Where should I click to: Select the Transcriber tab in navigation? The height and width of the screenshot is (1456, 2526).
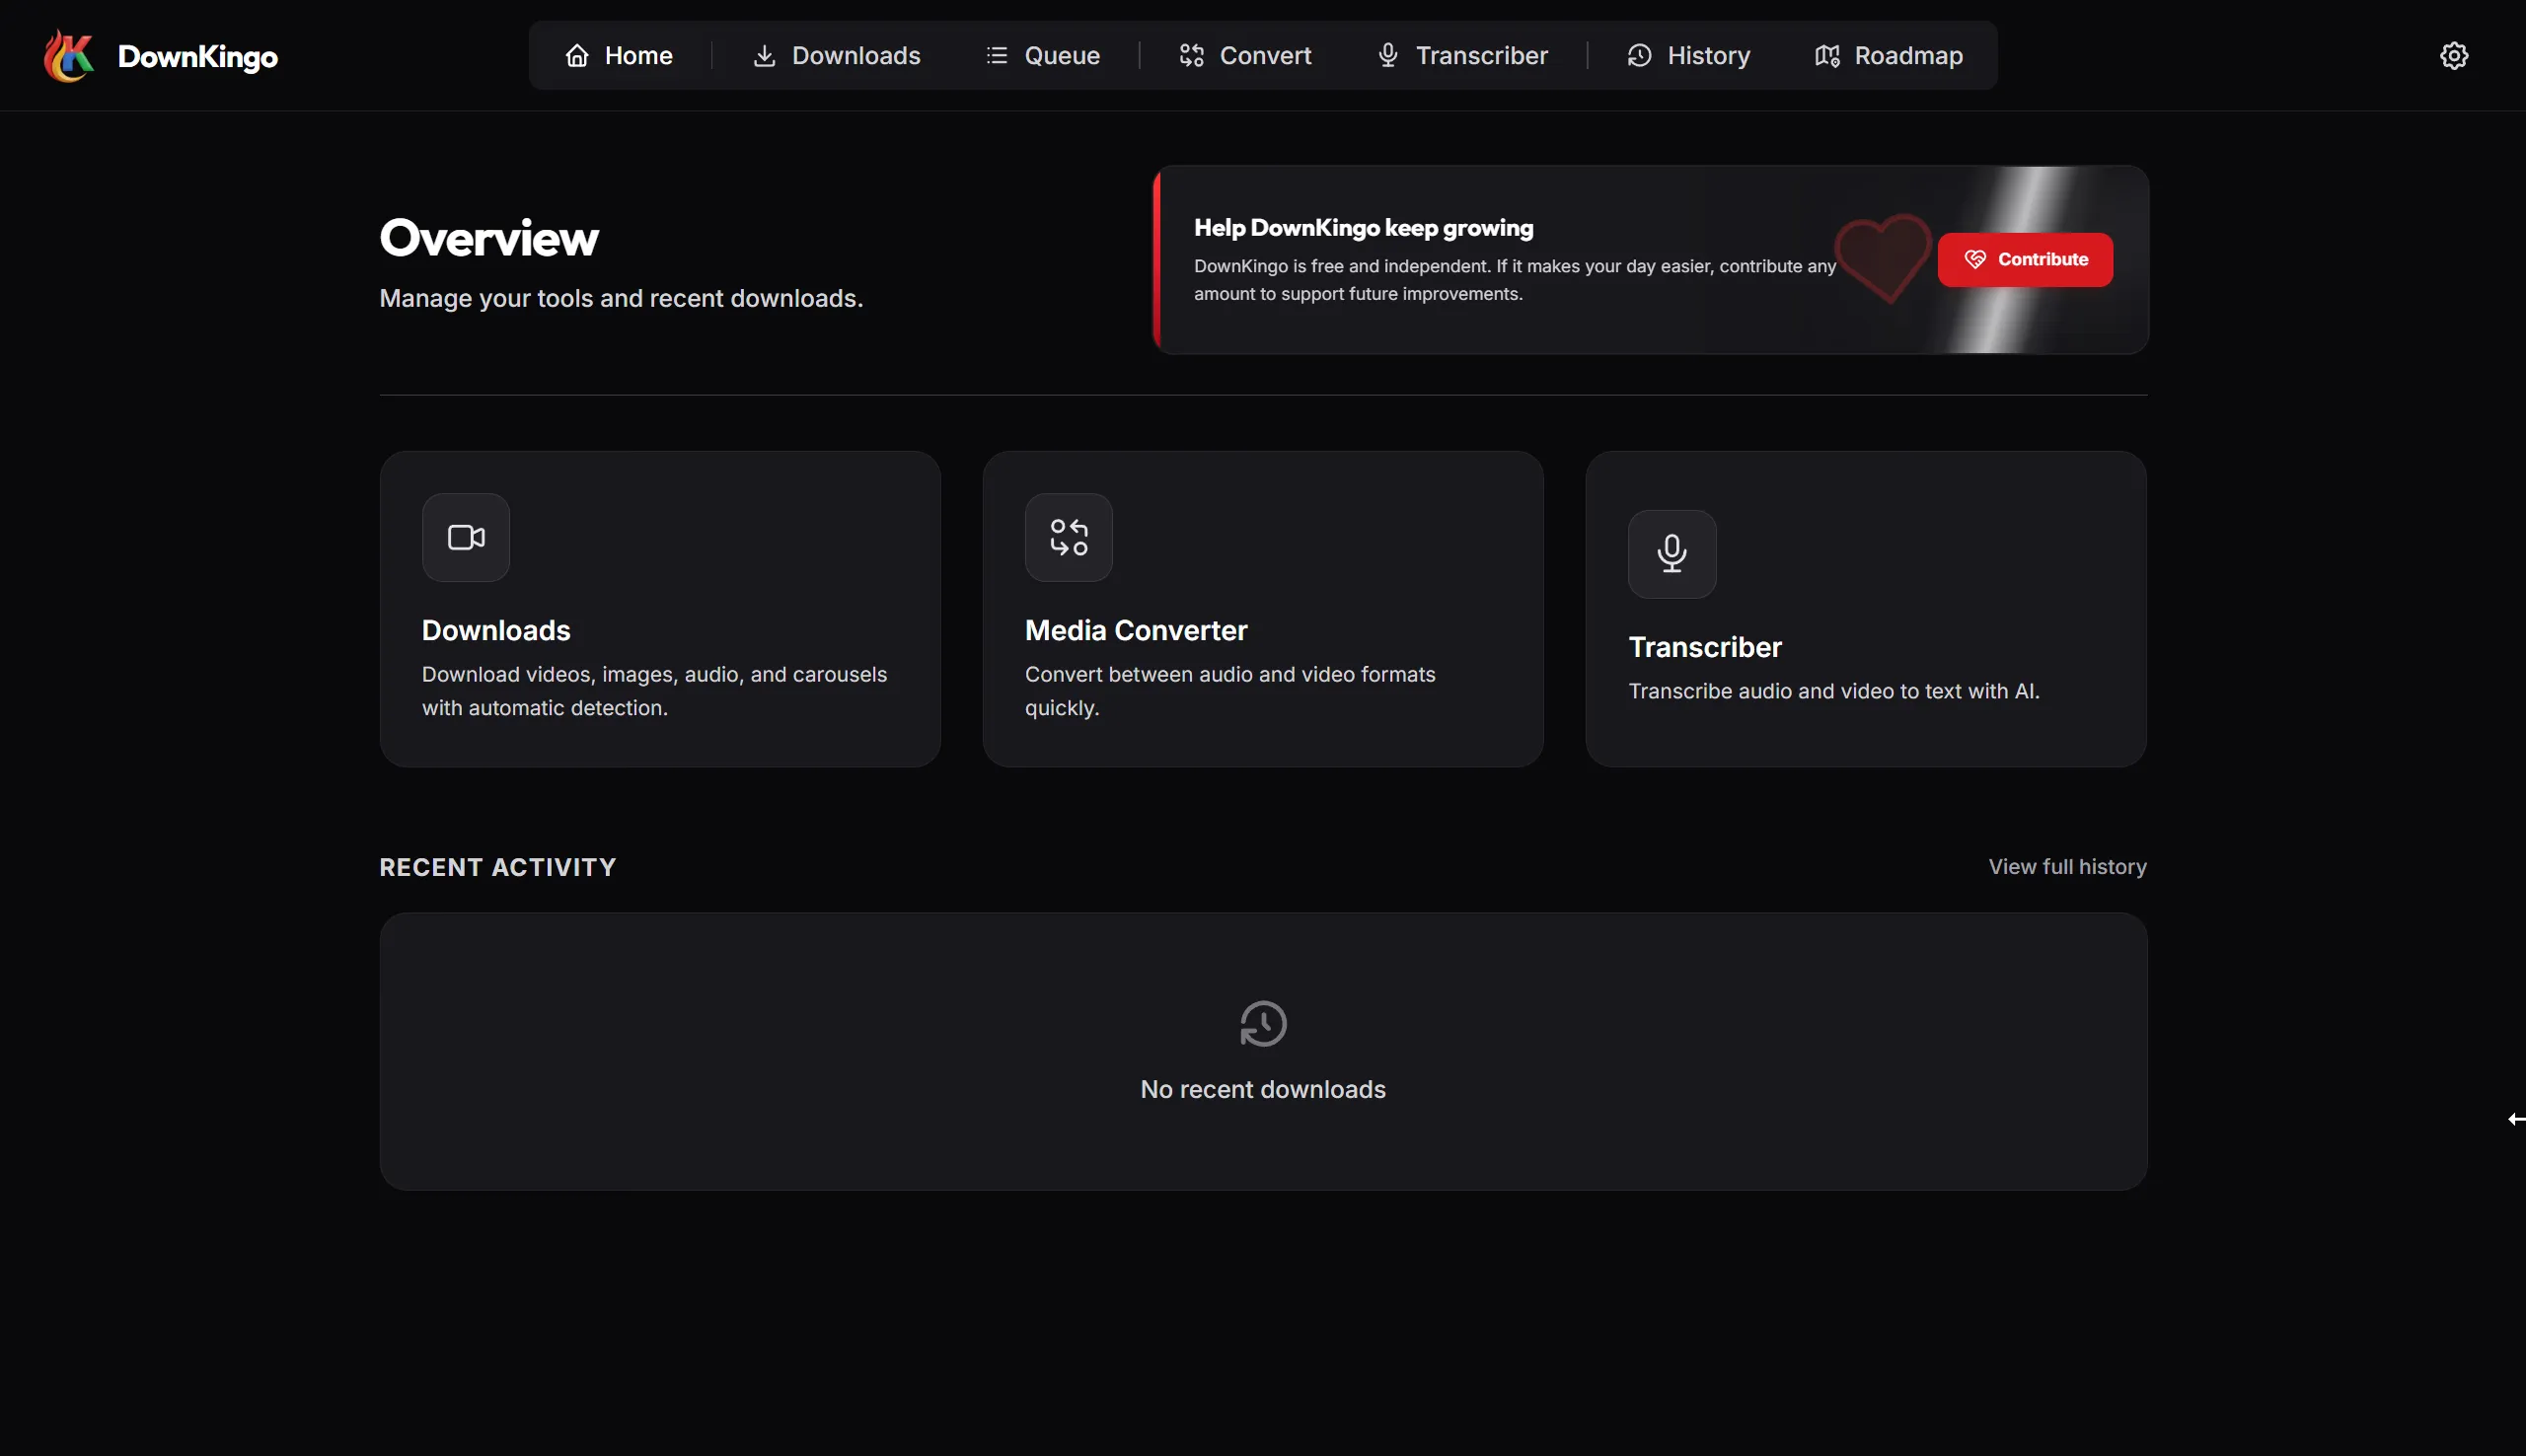[1462, 55]
